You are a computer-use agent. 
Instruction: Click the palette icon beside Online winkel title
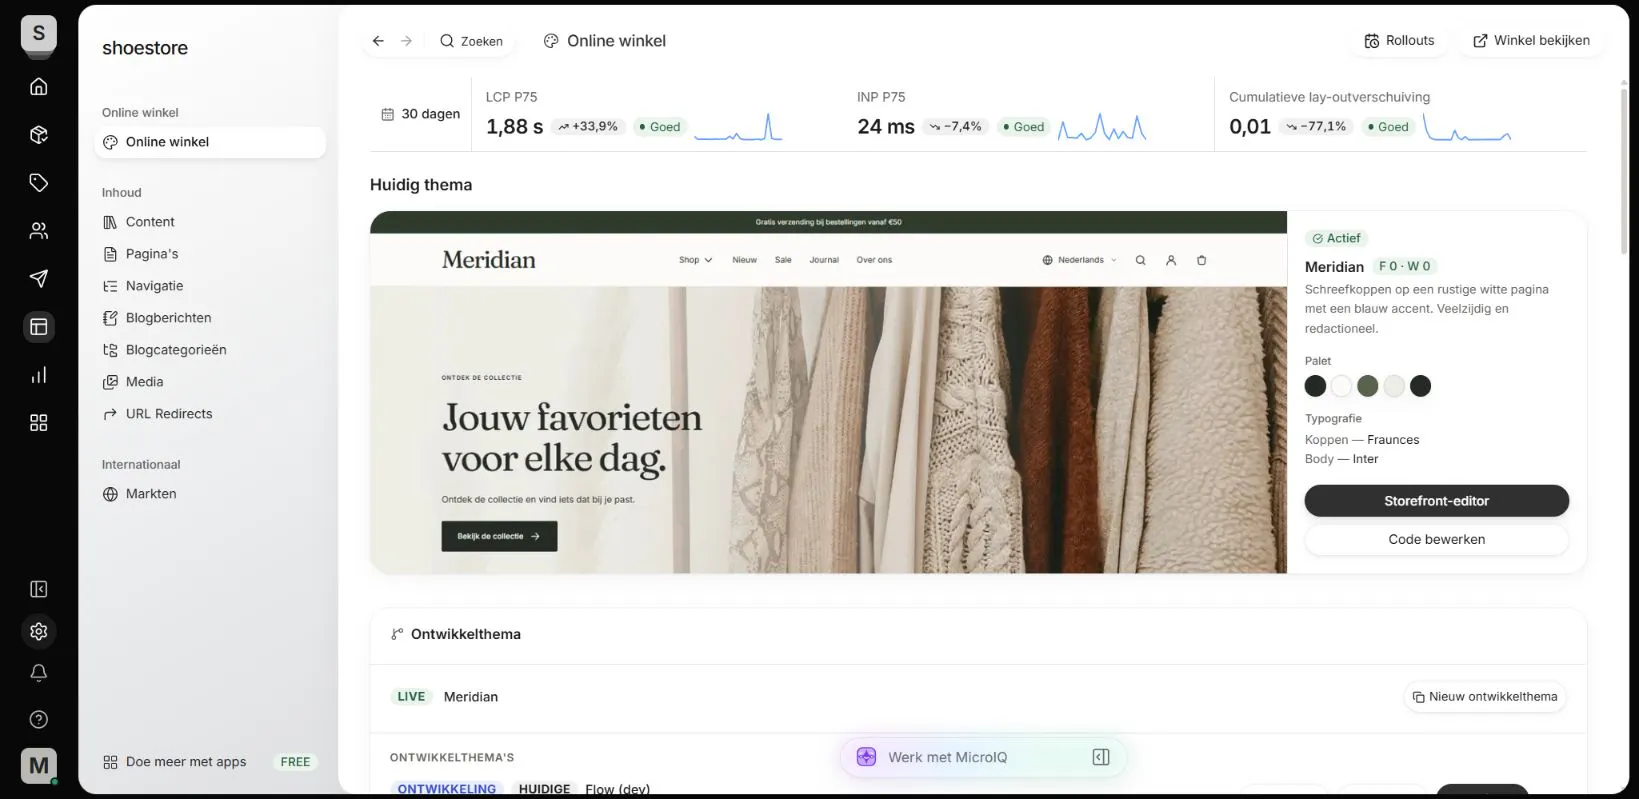tap(551, 41)
